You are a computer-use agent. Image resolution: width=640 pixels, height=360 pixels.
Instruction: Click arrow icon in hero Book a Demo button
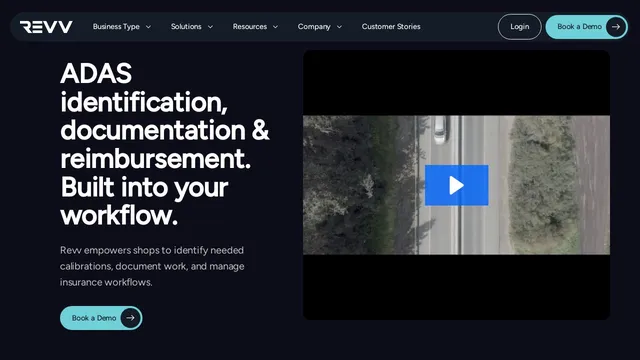(131, 318)
